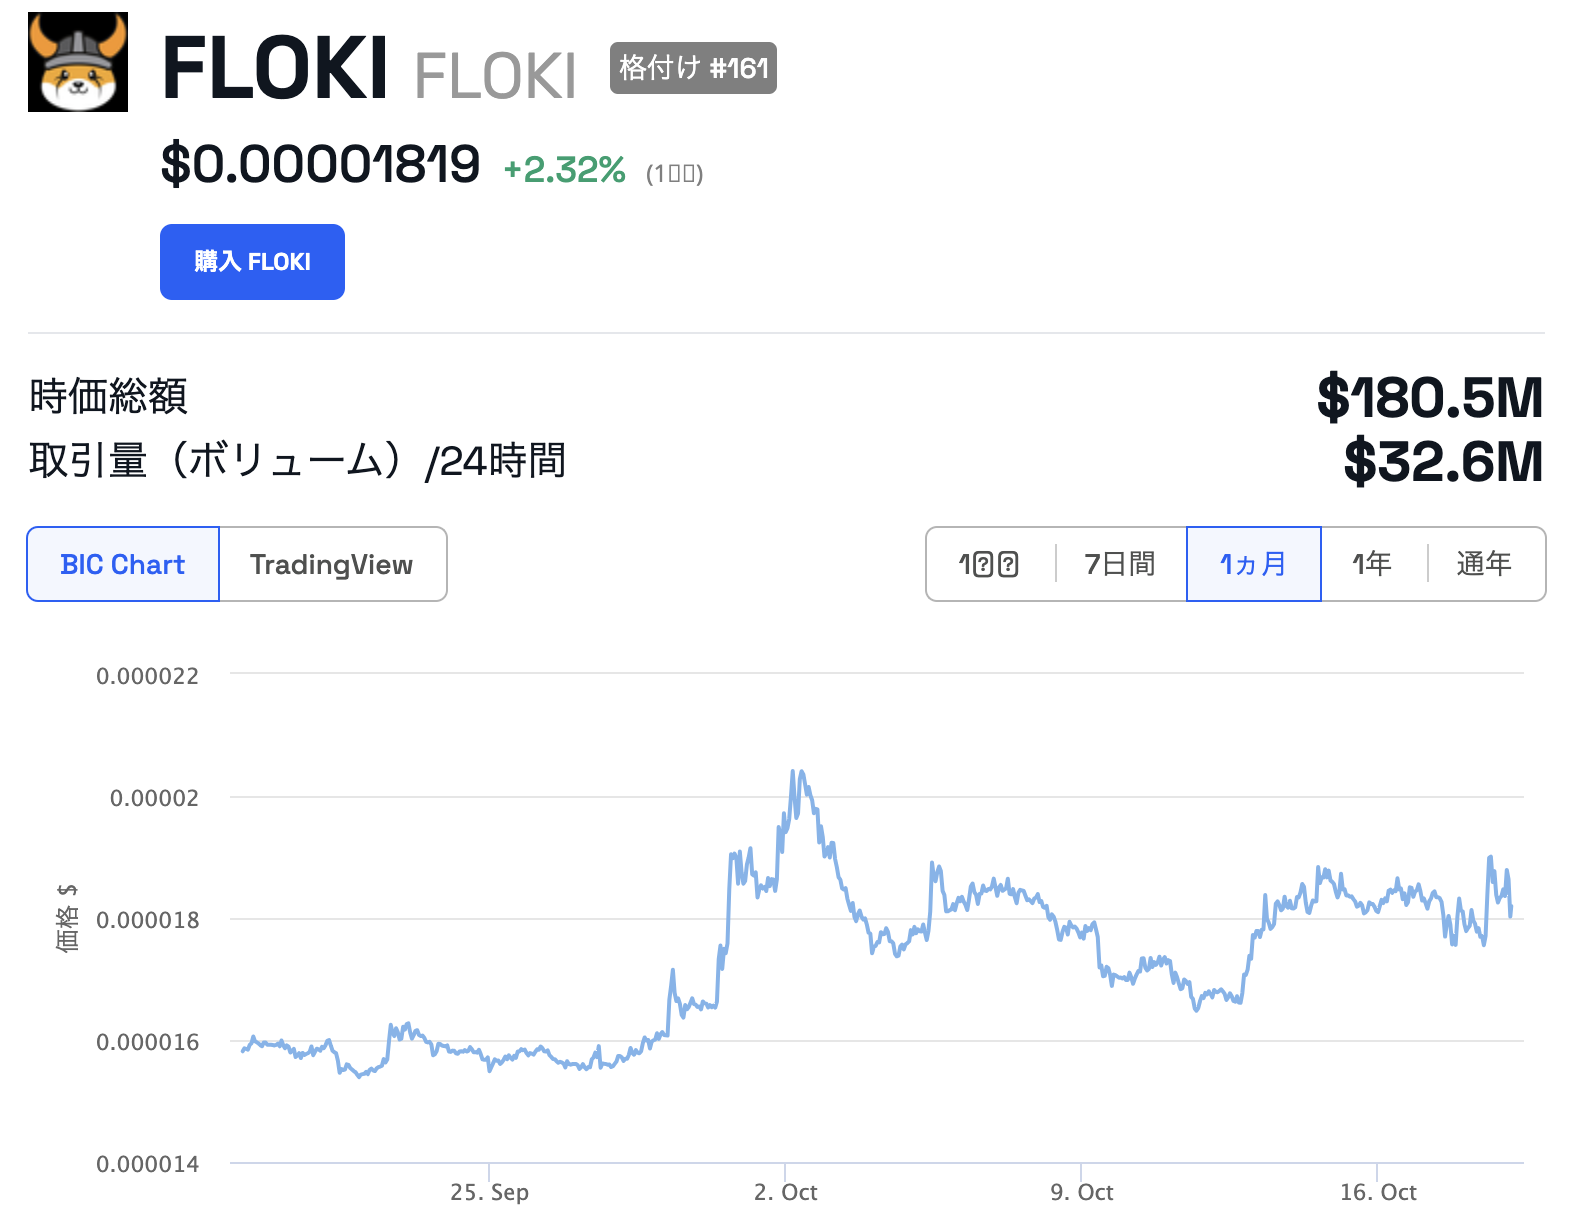Click the $32.6M trading volume value
Image resolution: width=1582 pixels, height=1231 pixels.
pos(1442,461)
